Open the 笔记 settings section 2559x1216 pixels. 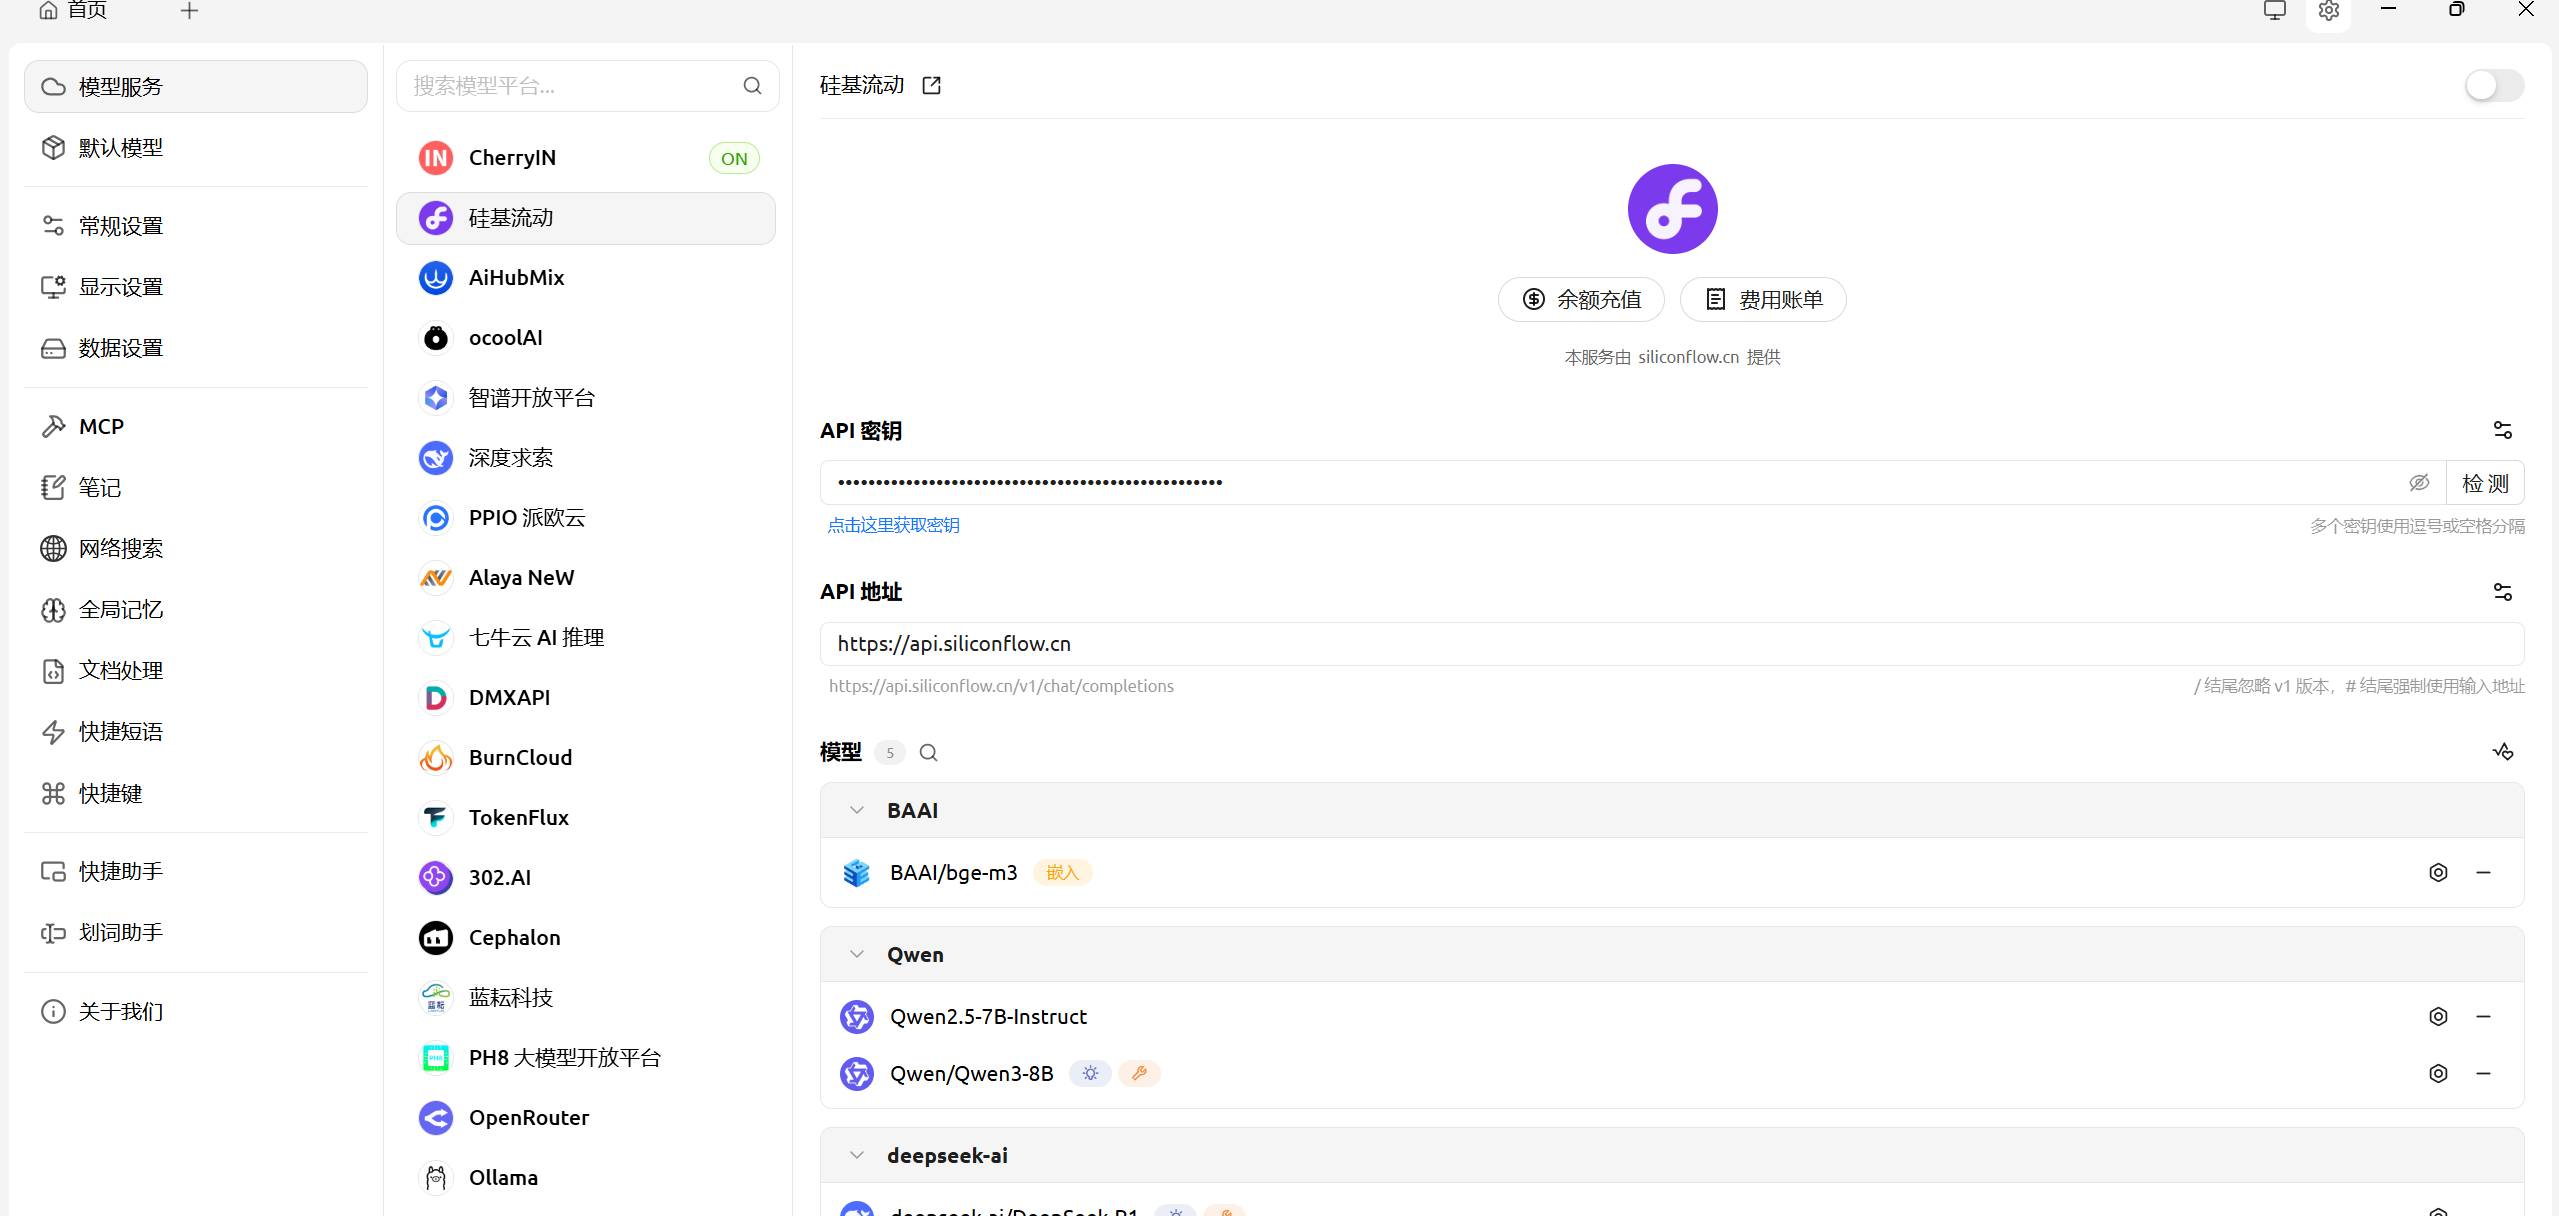[196, 488]
